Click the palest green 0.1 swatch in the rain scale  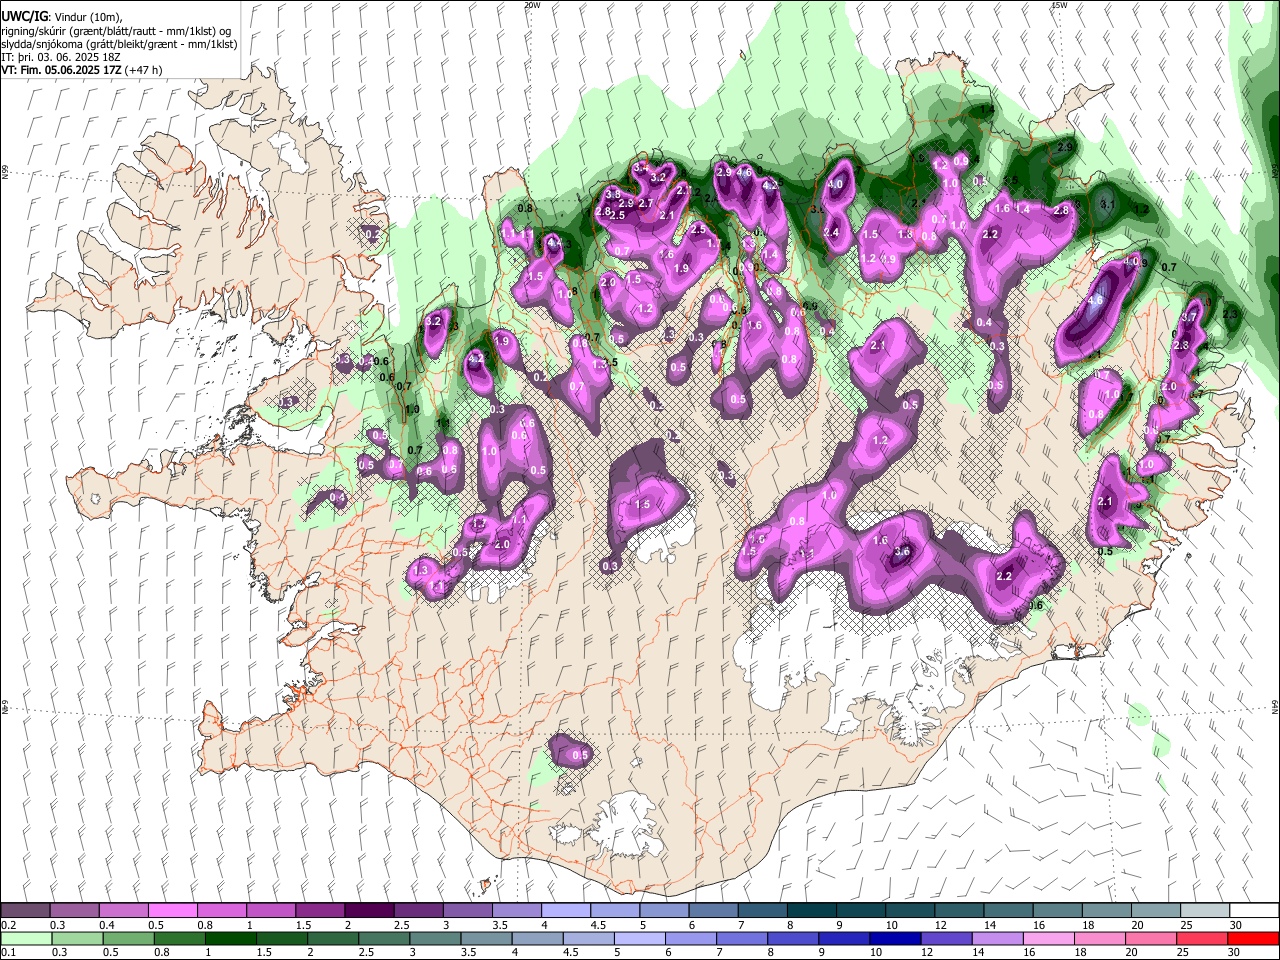(25, 938)
